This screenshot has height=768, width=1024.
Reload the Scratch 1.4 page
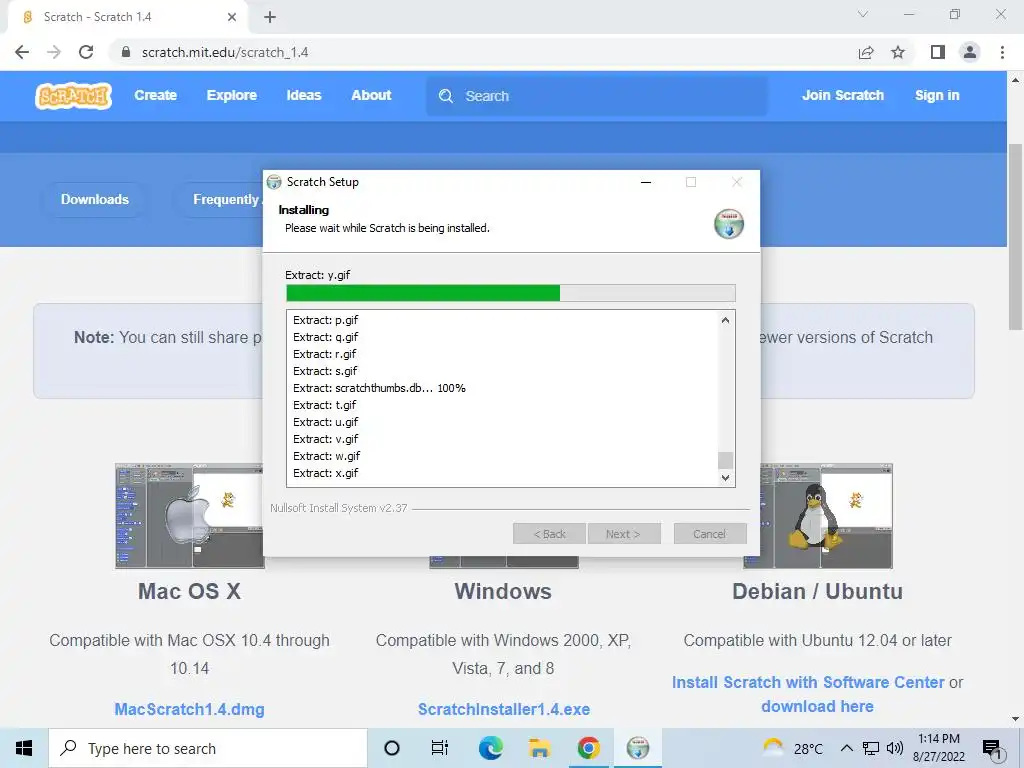(x=86, y=52)
